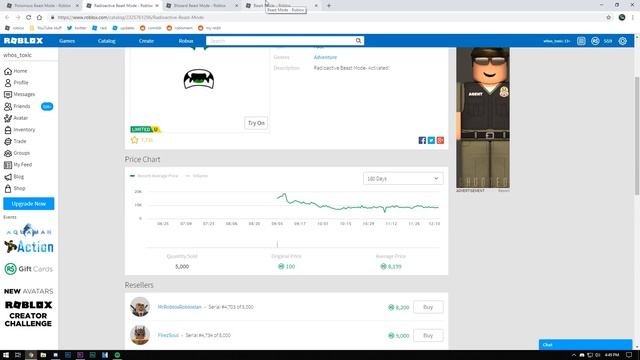
Task: Buy from the 8,200 Robux reseller
Action: 428,307
